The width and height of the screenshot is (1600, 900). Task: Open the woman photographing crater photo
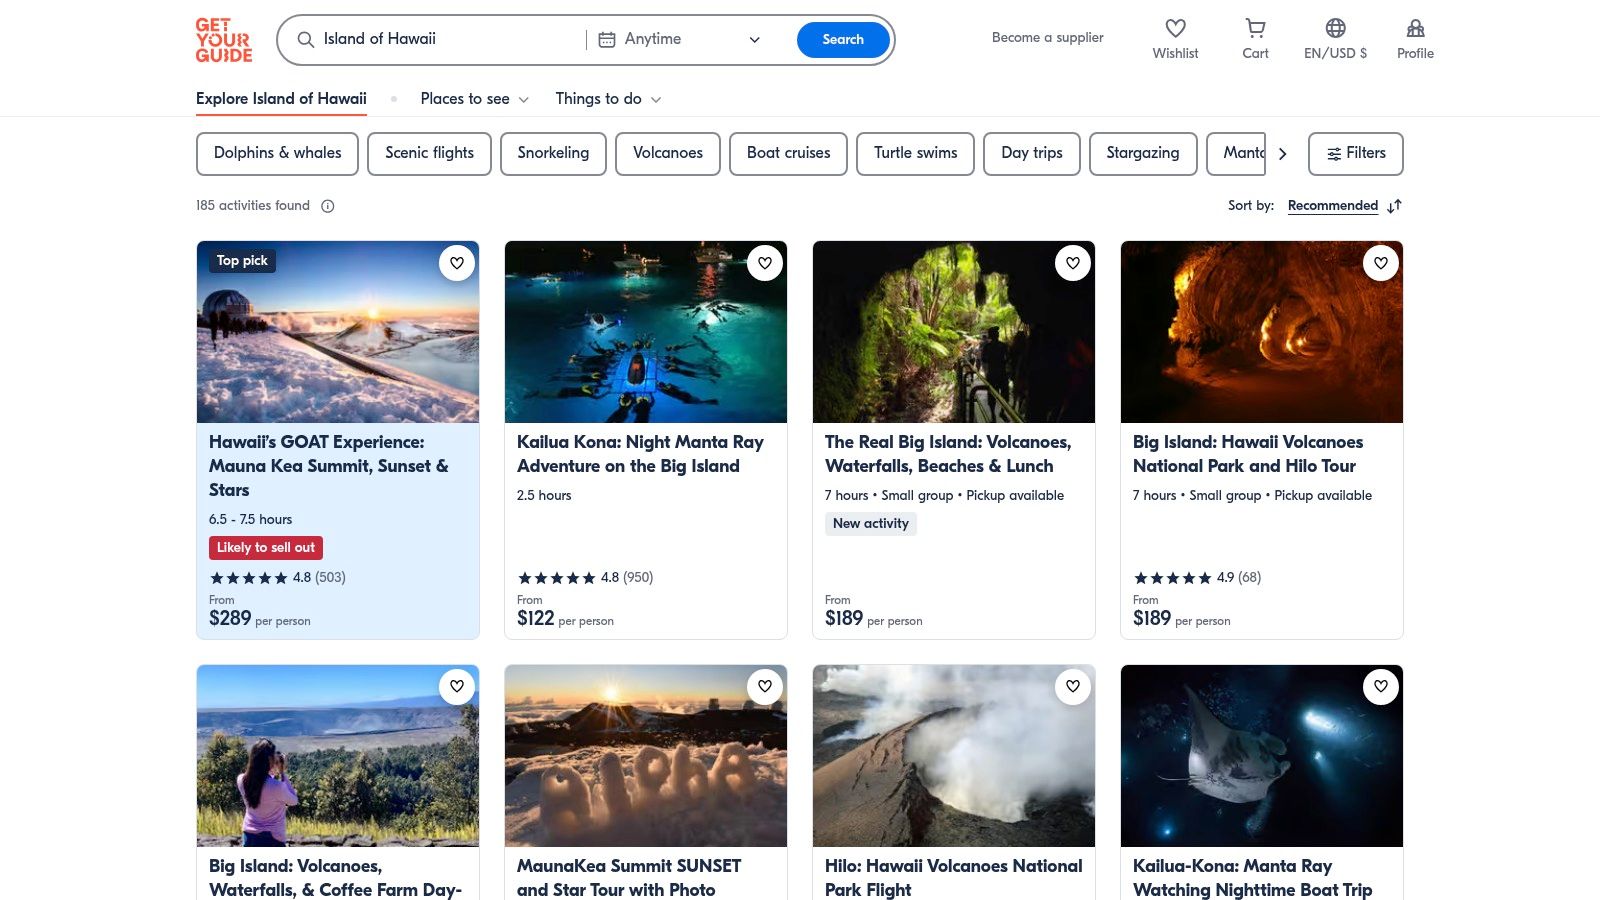[338, 756]
